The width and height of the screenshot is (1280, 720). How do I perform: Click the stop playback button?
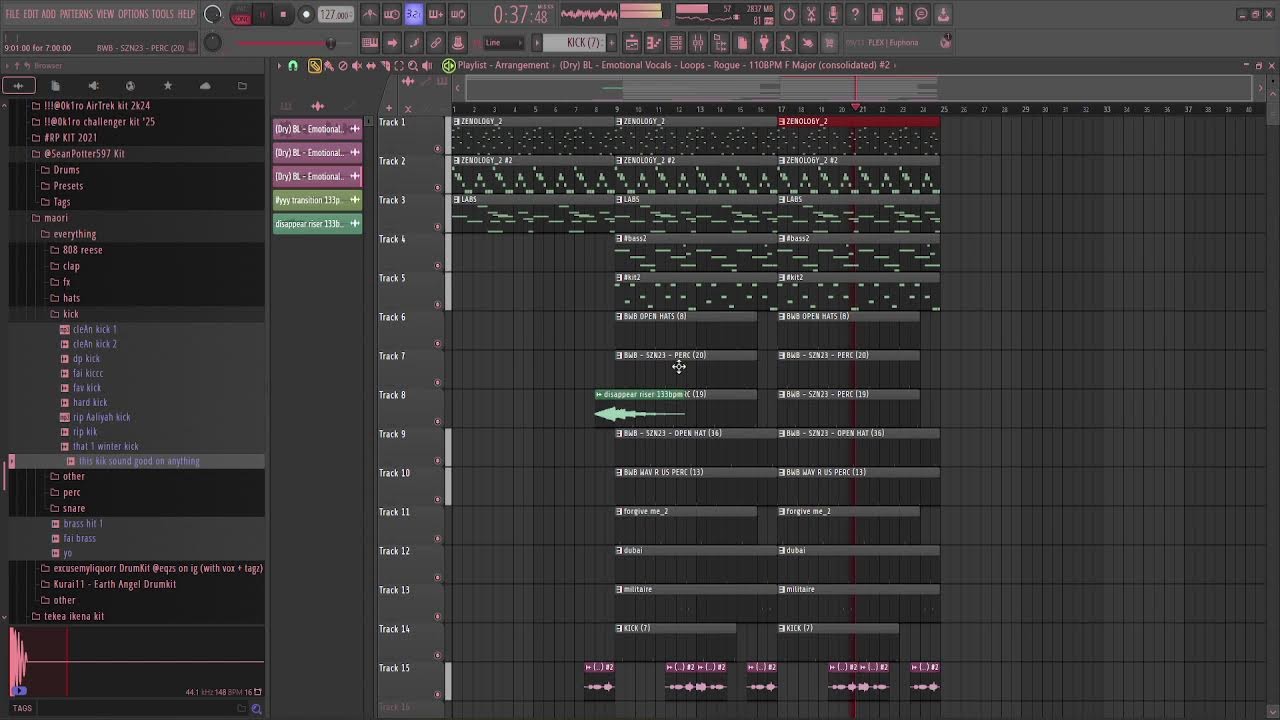pyautogui.click(x=283, y=14)
